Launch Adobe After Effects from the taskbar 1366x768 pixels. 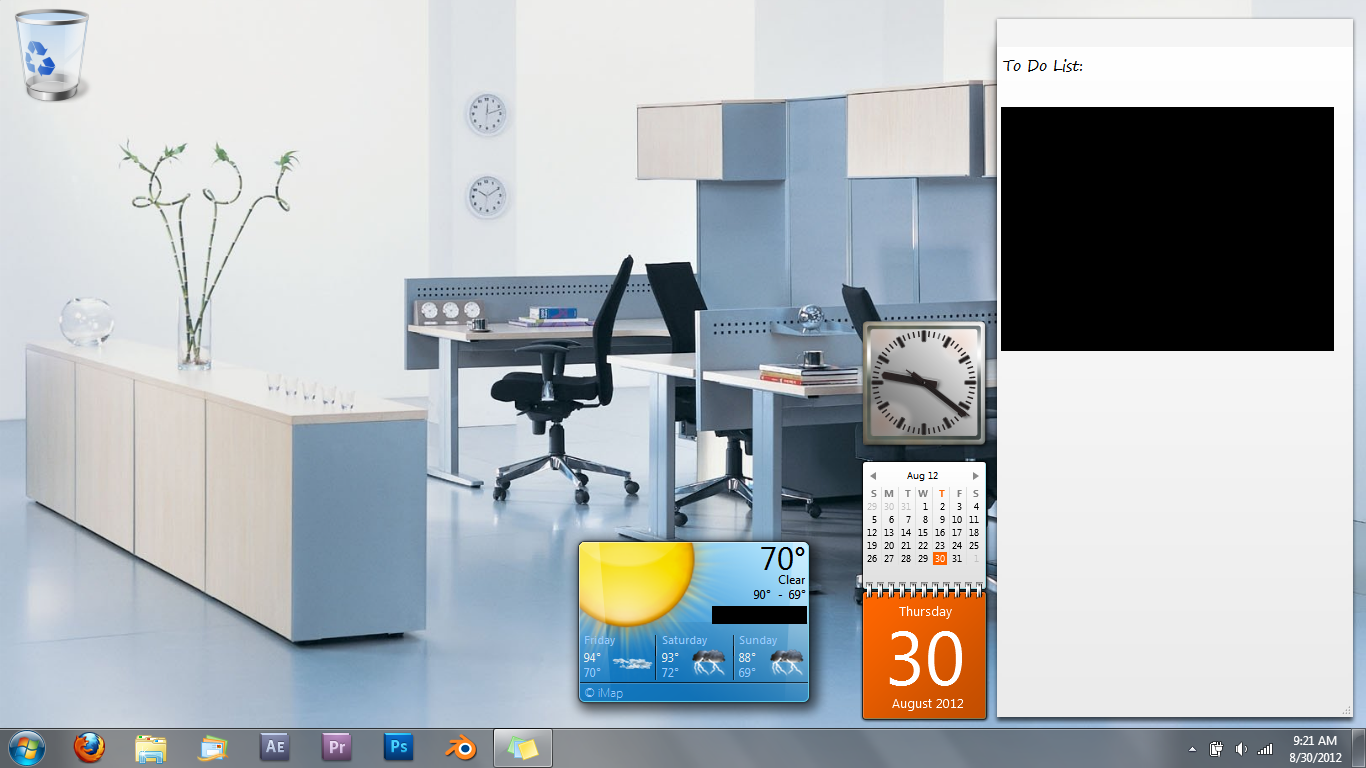(x=275, y=747)
